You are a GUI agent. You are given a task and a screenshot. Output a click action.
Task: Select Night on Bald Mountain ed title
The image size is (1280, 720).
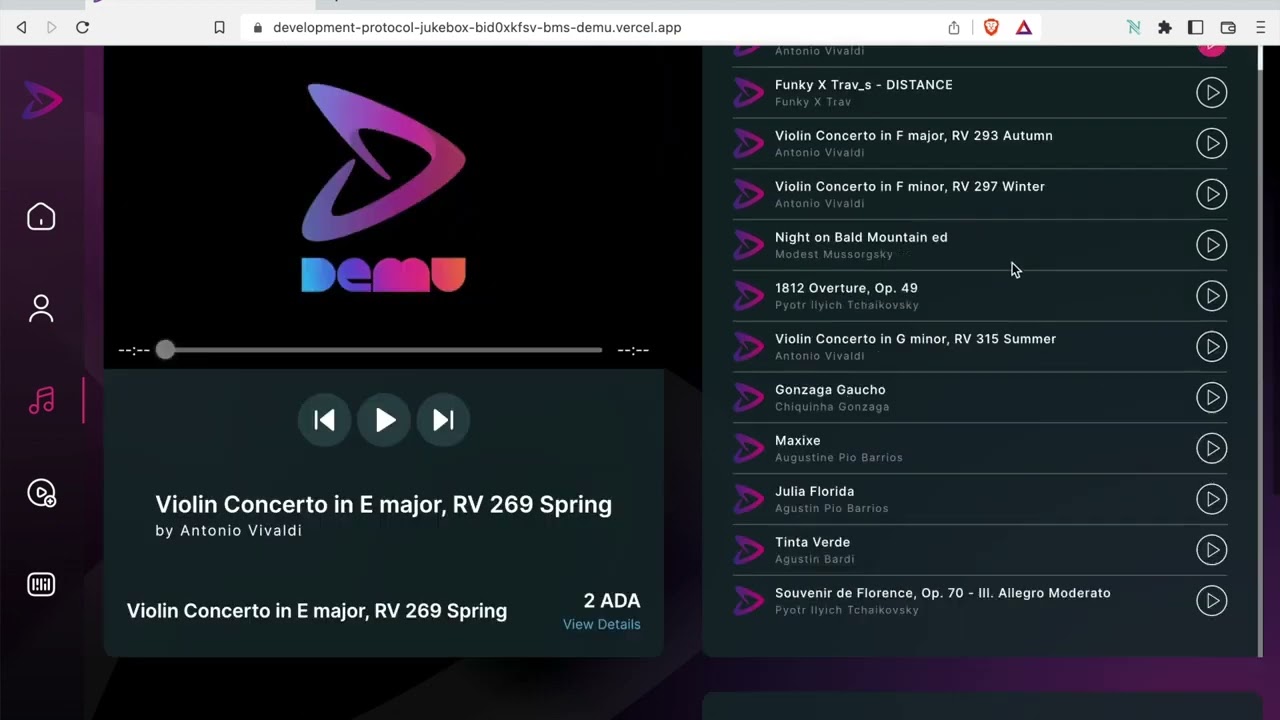point(861,237)
